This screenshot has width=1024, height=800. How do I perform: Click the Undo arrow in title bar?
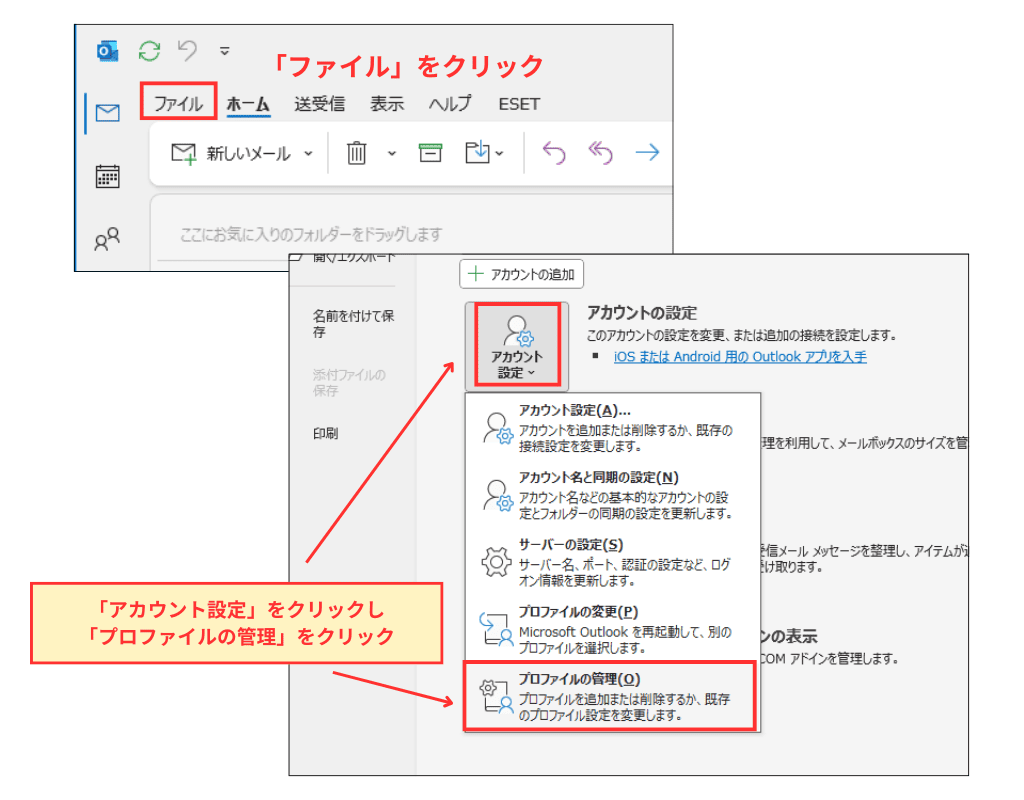(x=187, y=50)
